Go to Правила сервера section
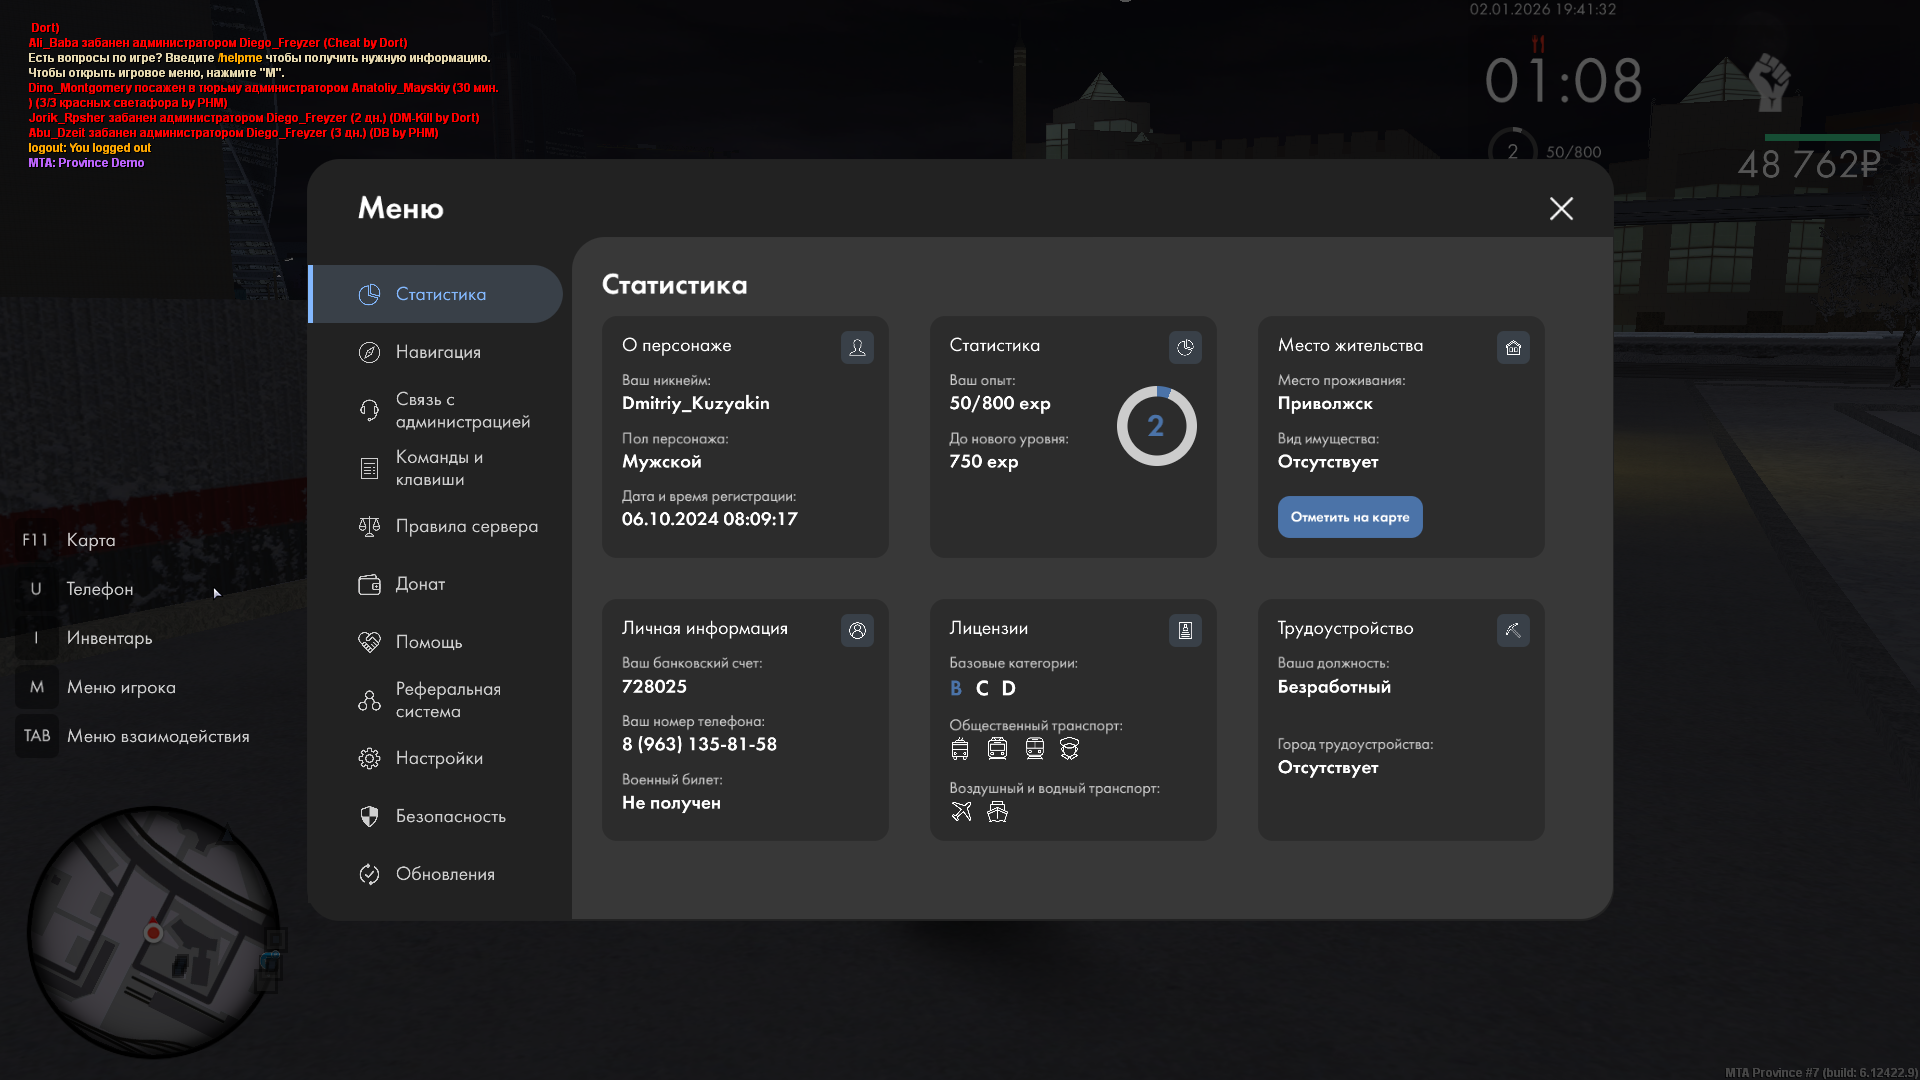Screen dimensions: 1920x1080 tap(466, 526)
